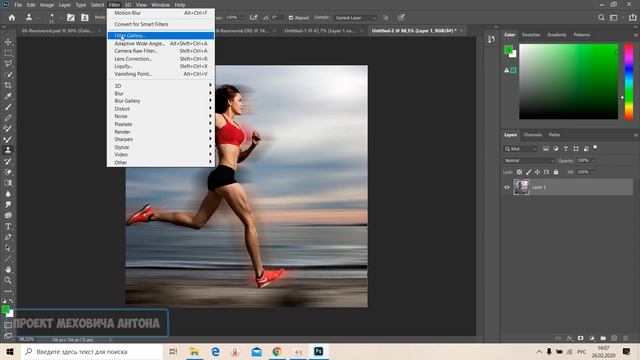
Task: Choose Camera Raw Filter menu item
Action: click(x=161, y=51)
